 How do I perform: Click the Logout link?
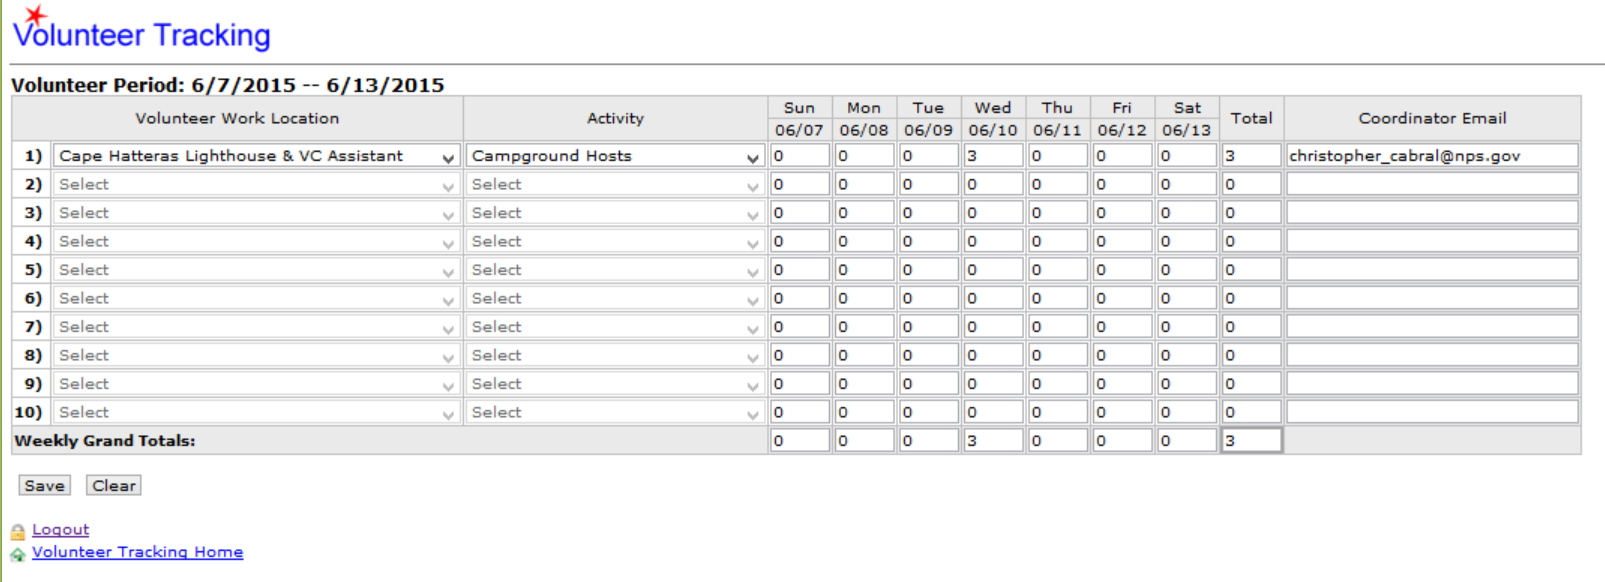point(61,530)
